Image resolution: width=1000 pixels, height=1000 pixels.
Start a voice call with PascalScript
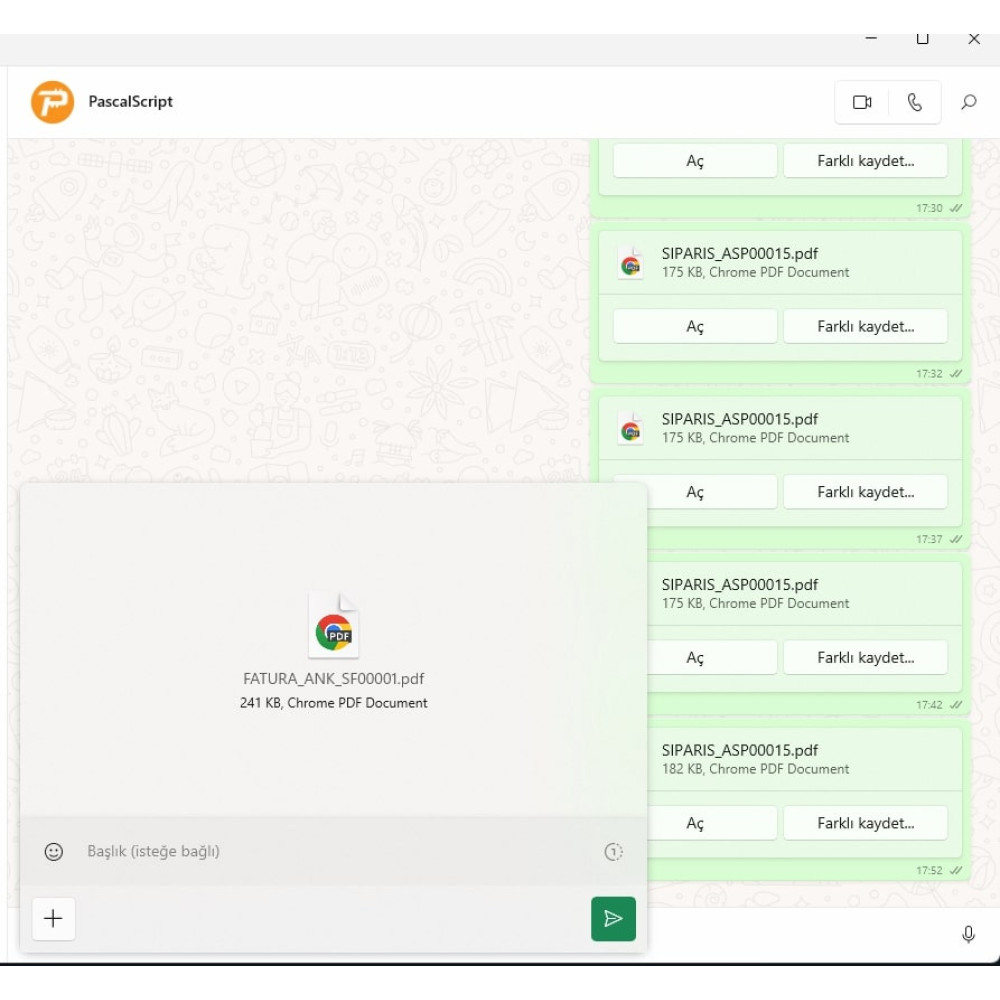tap(916, 102)
